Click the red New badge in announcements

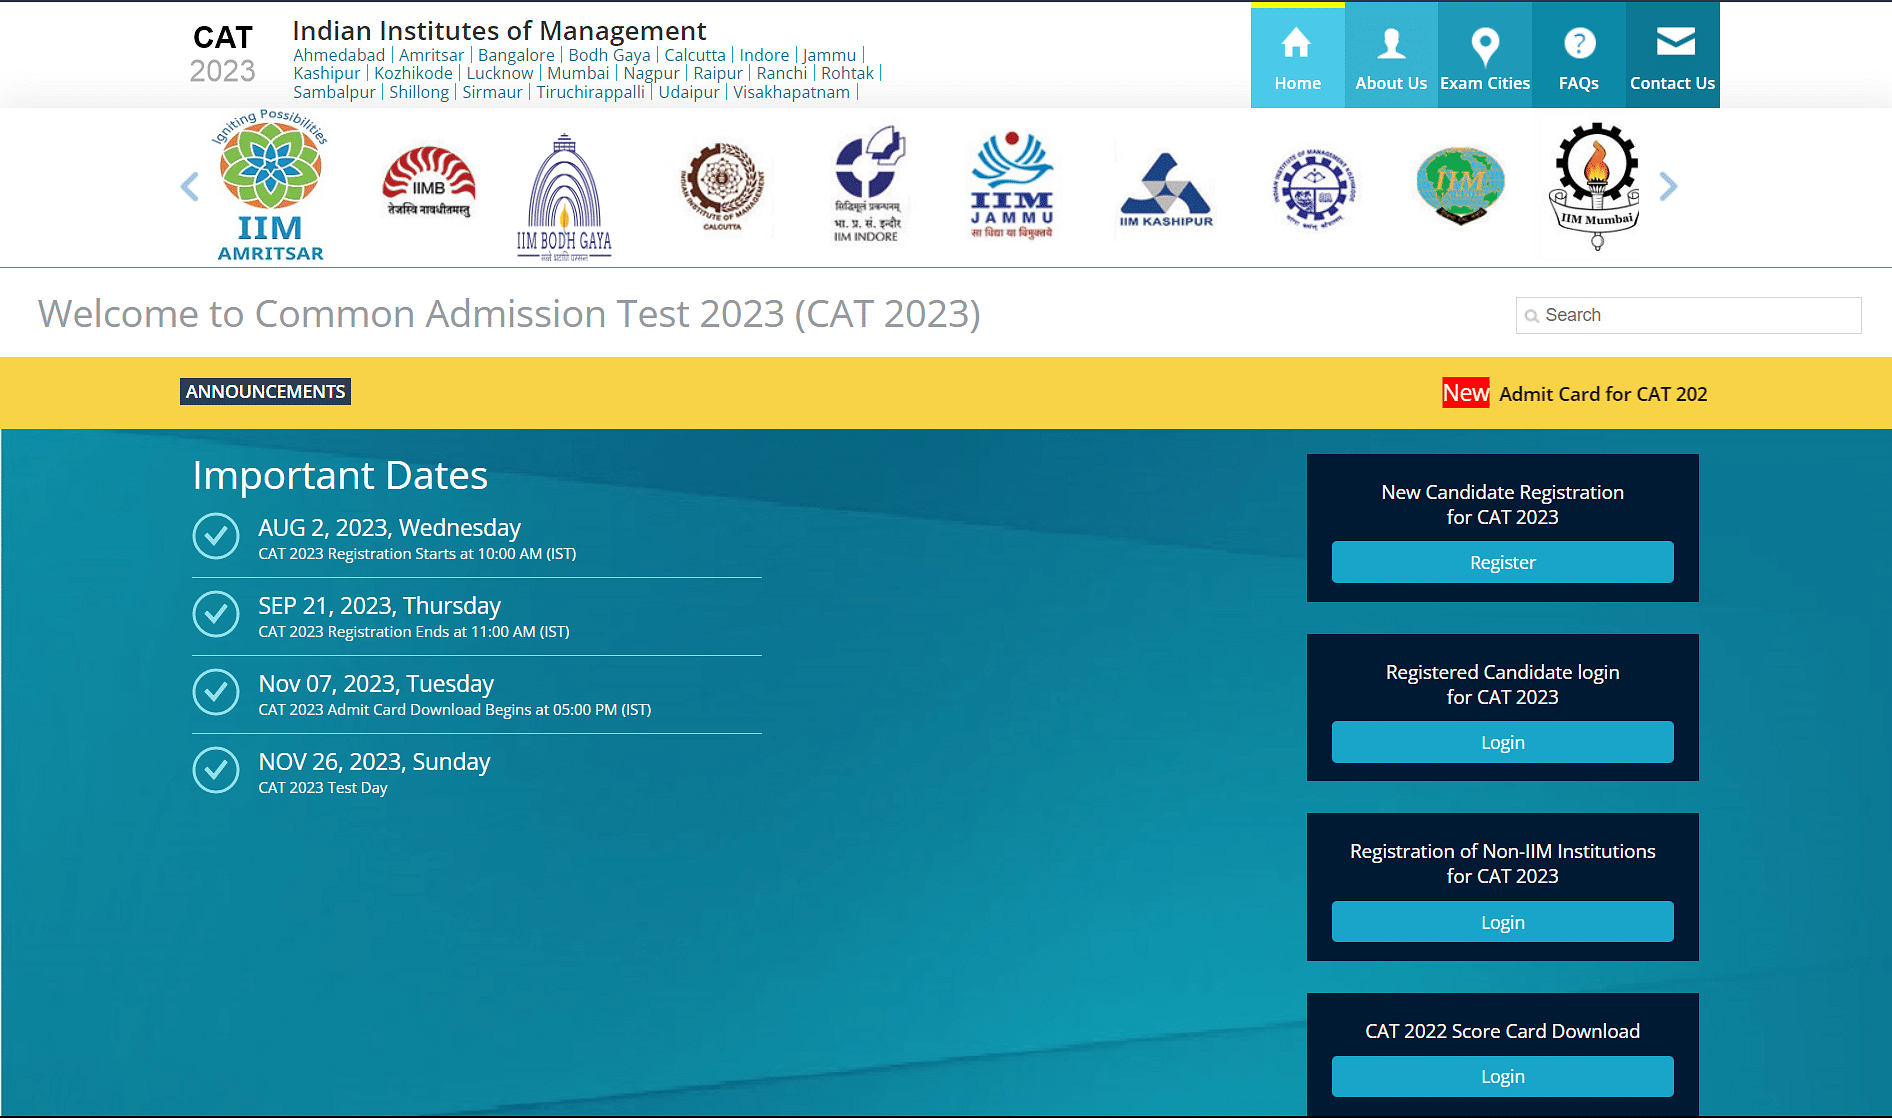1465,393
